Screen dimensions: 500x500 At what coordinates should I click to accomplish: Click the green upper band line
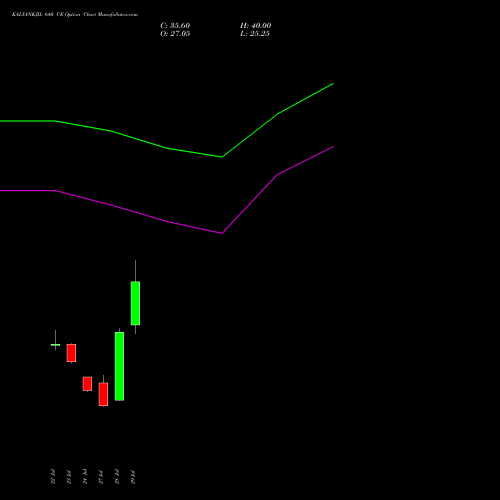167,148
